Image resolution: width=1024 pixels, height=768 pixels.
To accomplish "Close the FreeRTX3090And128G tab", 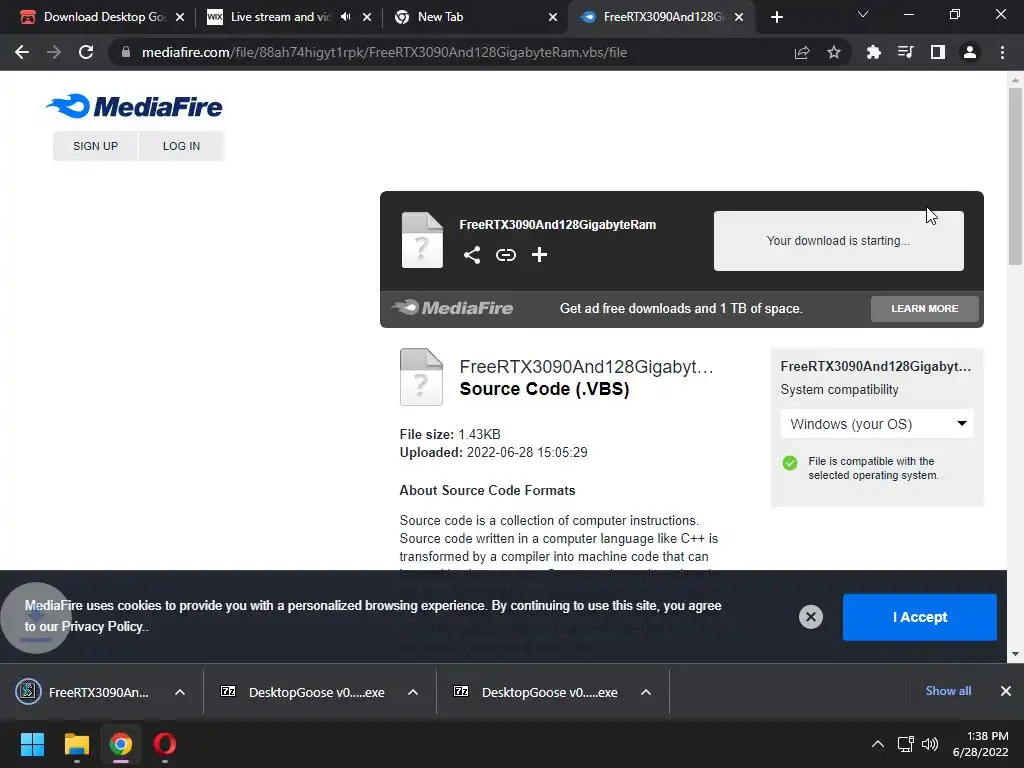I will tap(739, 17).
